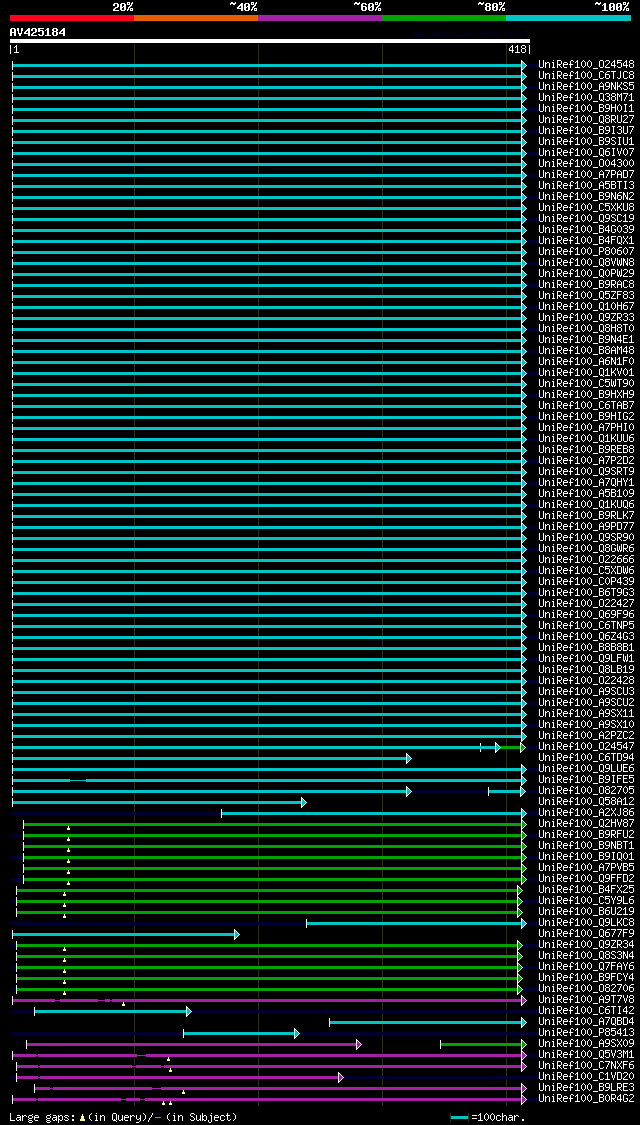The height and width of the screenshot is (1125, 640).
Task: Open hit UniRef100_C6TAB7
Action: [586, 405]
